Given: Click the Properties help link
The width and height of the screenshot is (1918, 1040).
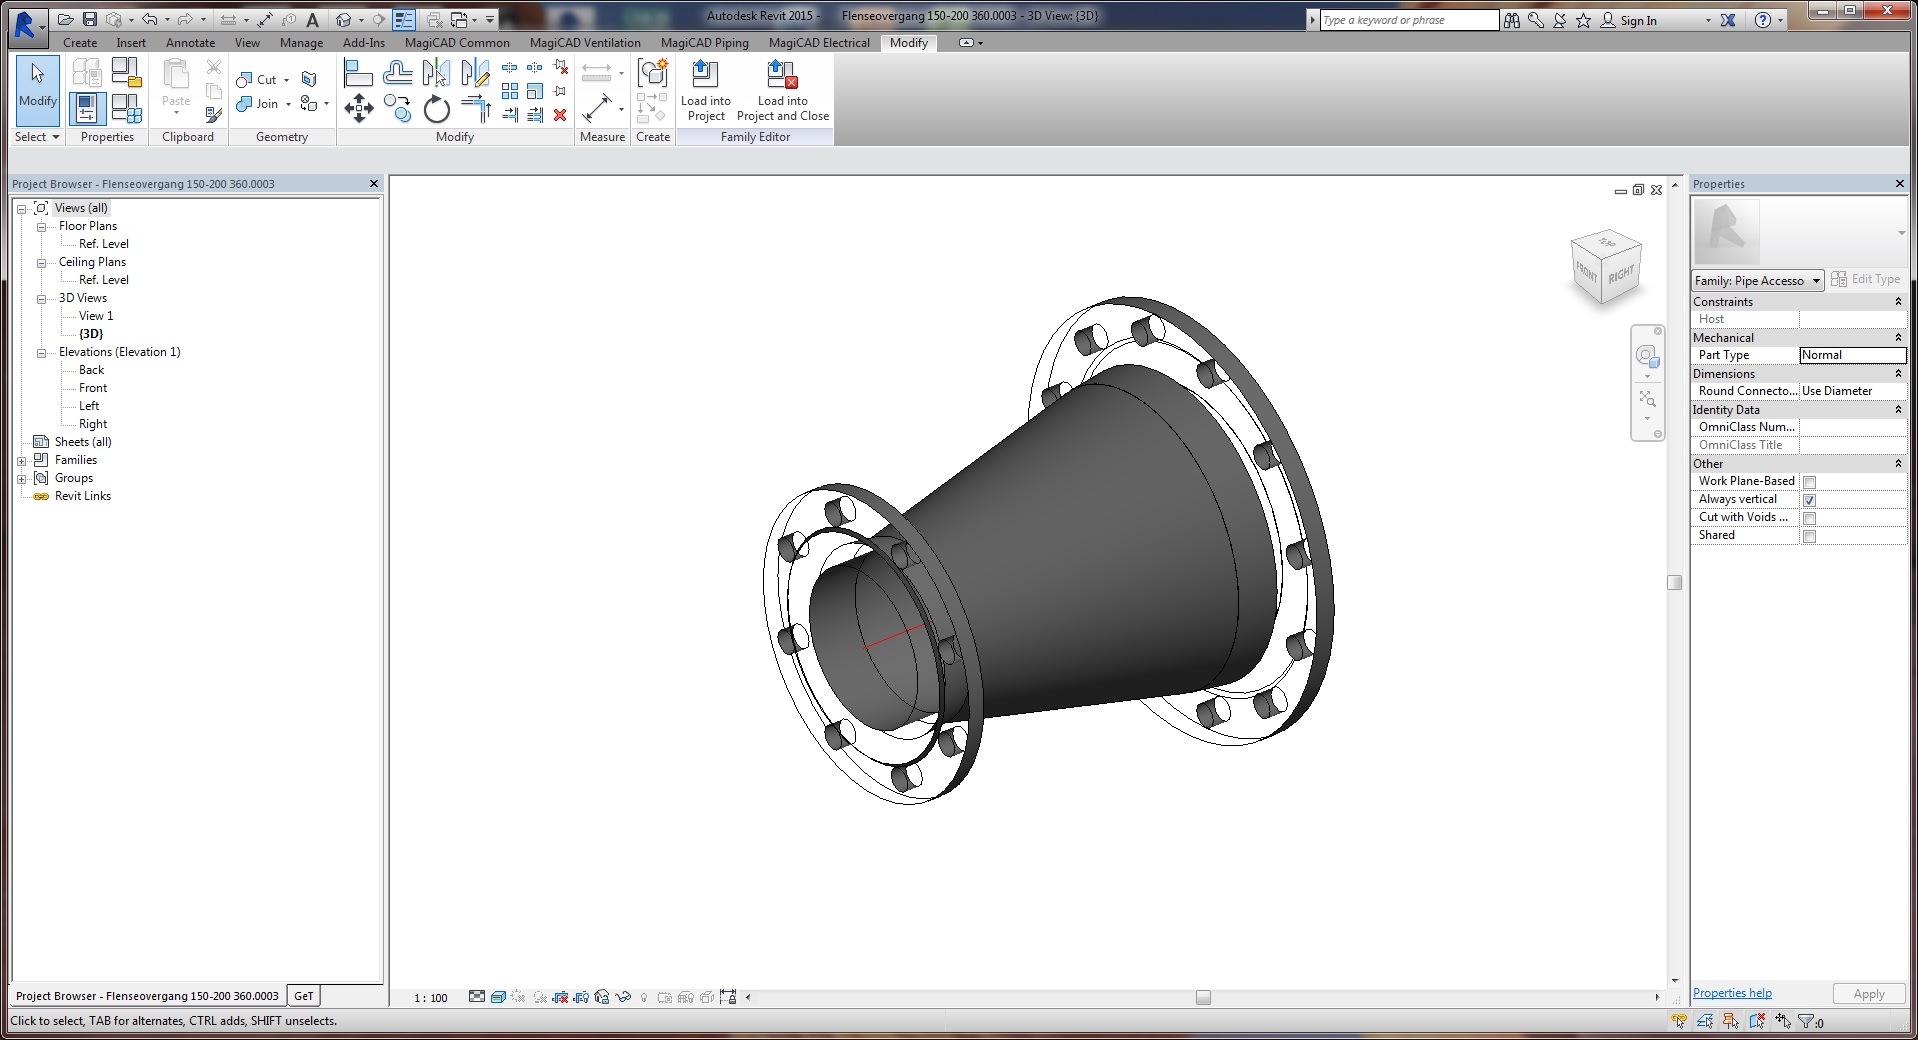Looking at the screenshot, I should pyautogui.click(x=1732, y=993).
